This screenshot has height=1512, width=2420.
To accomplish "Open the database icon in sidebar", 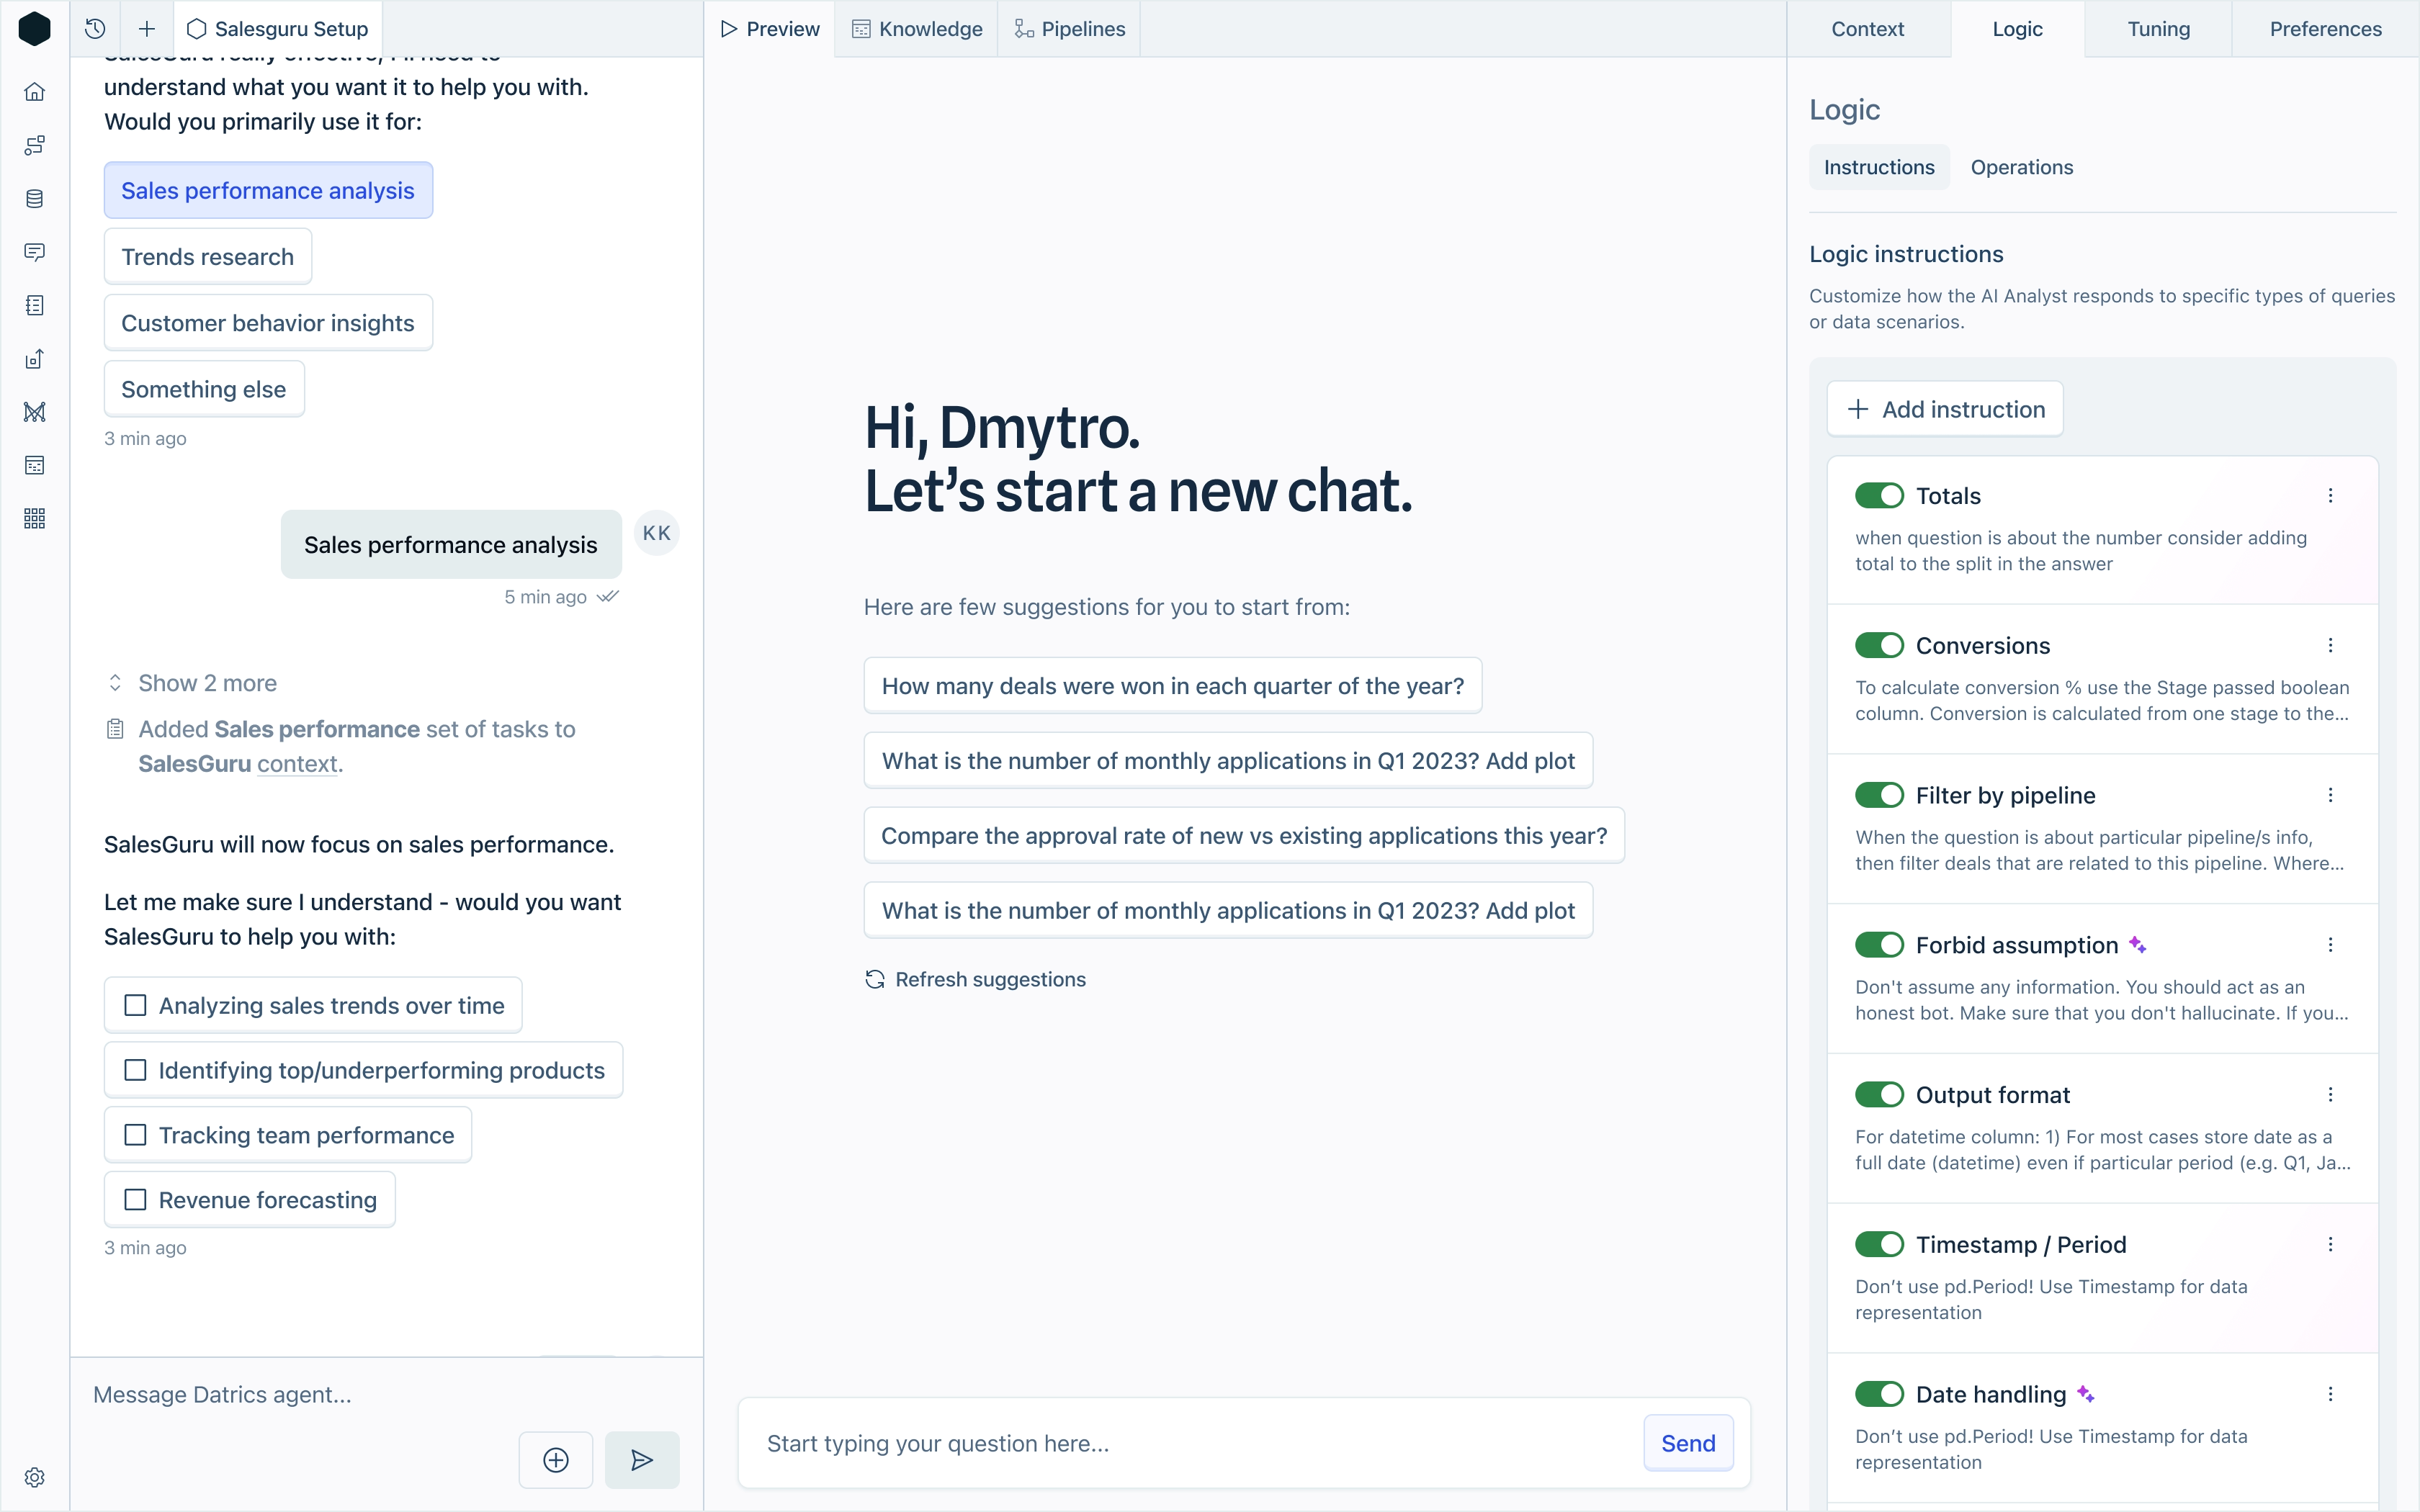I will pos(35,199).
